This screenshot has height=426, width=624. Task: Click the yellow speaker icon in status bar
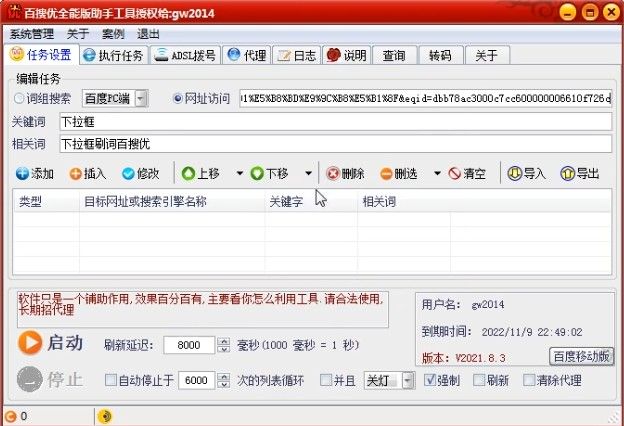(x=105, y=416)
